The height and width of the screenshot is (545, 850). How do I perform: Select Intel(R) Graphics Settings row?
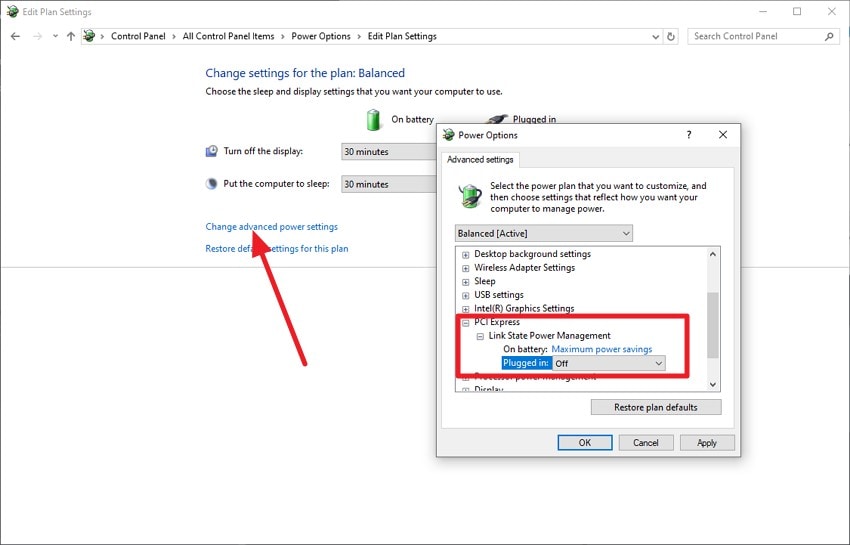pyautogui.click(x=524, y=308)
